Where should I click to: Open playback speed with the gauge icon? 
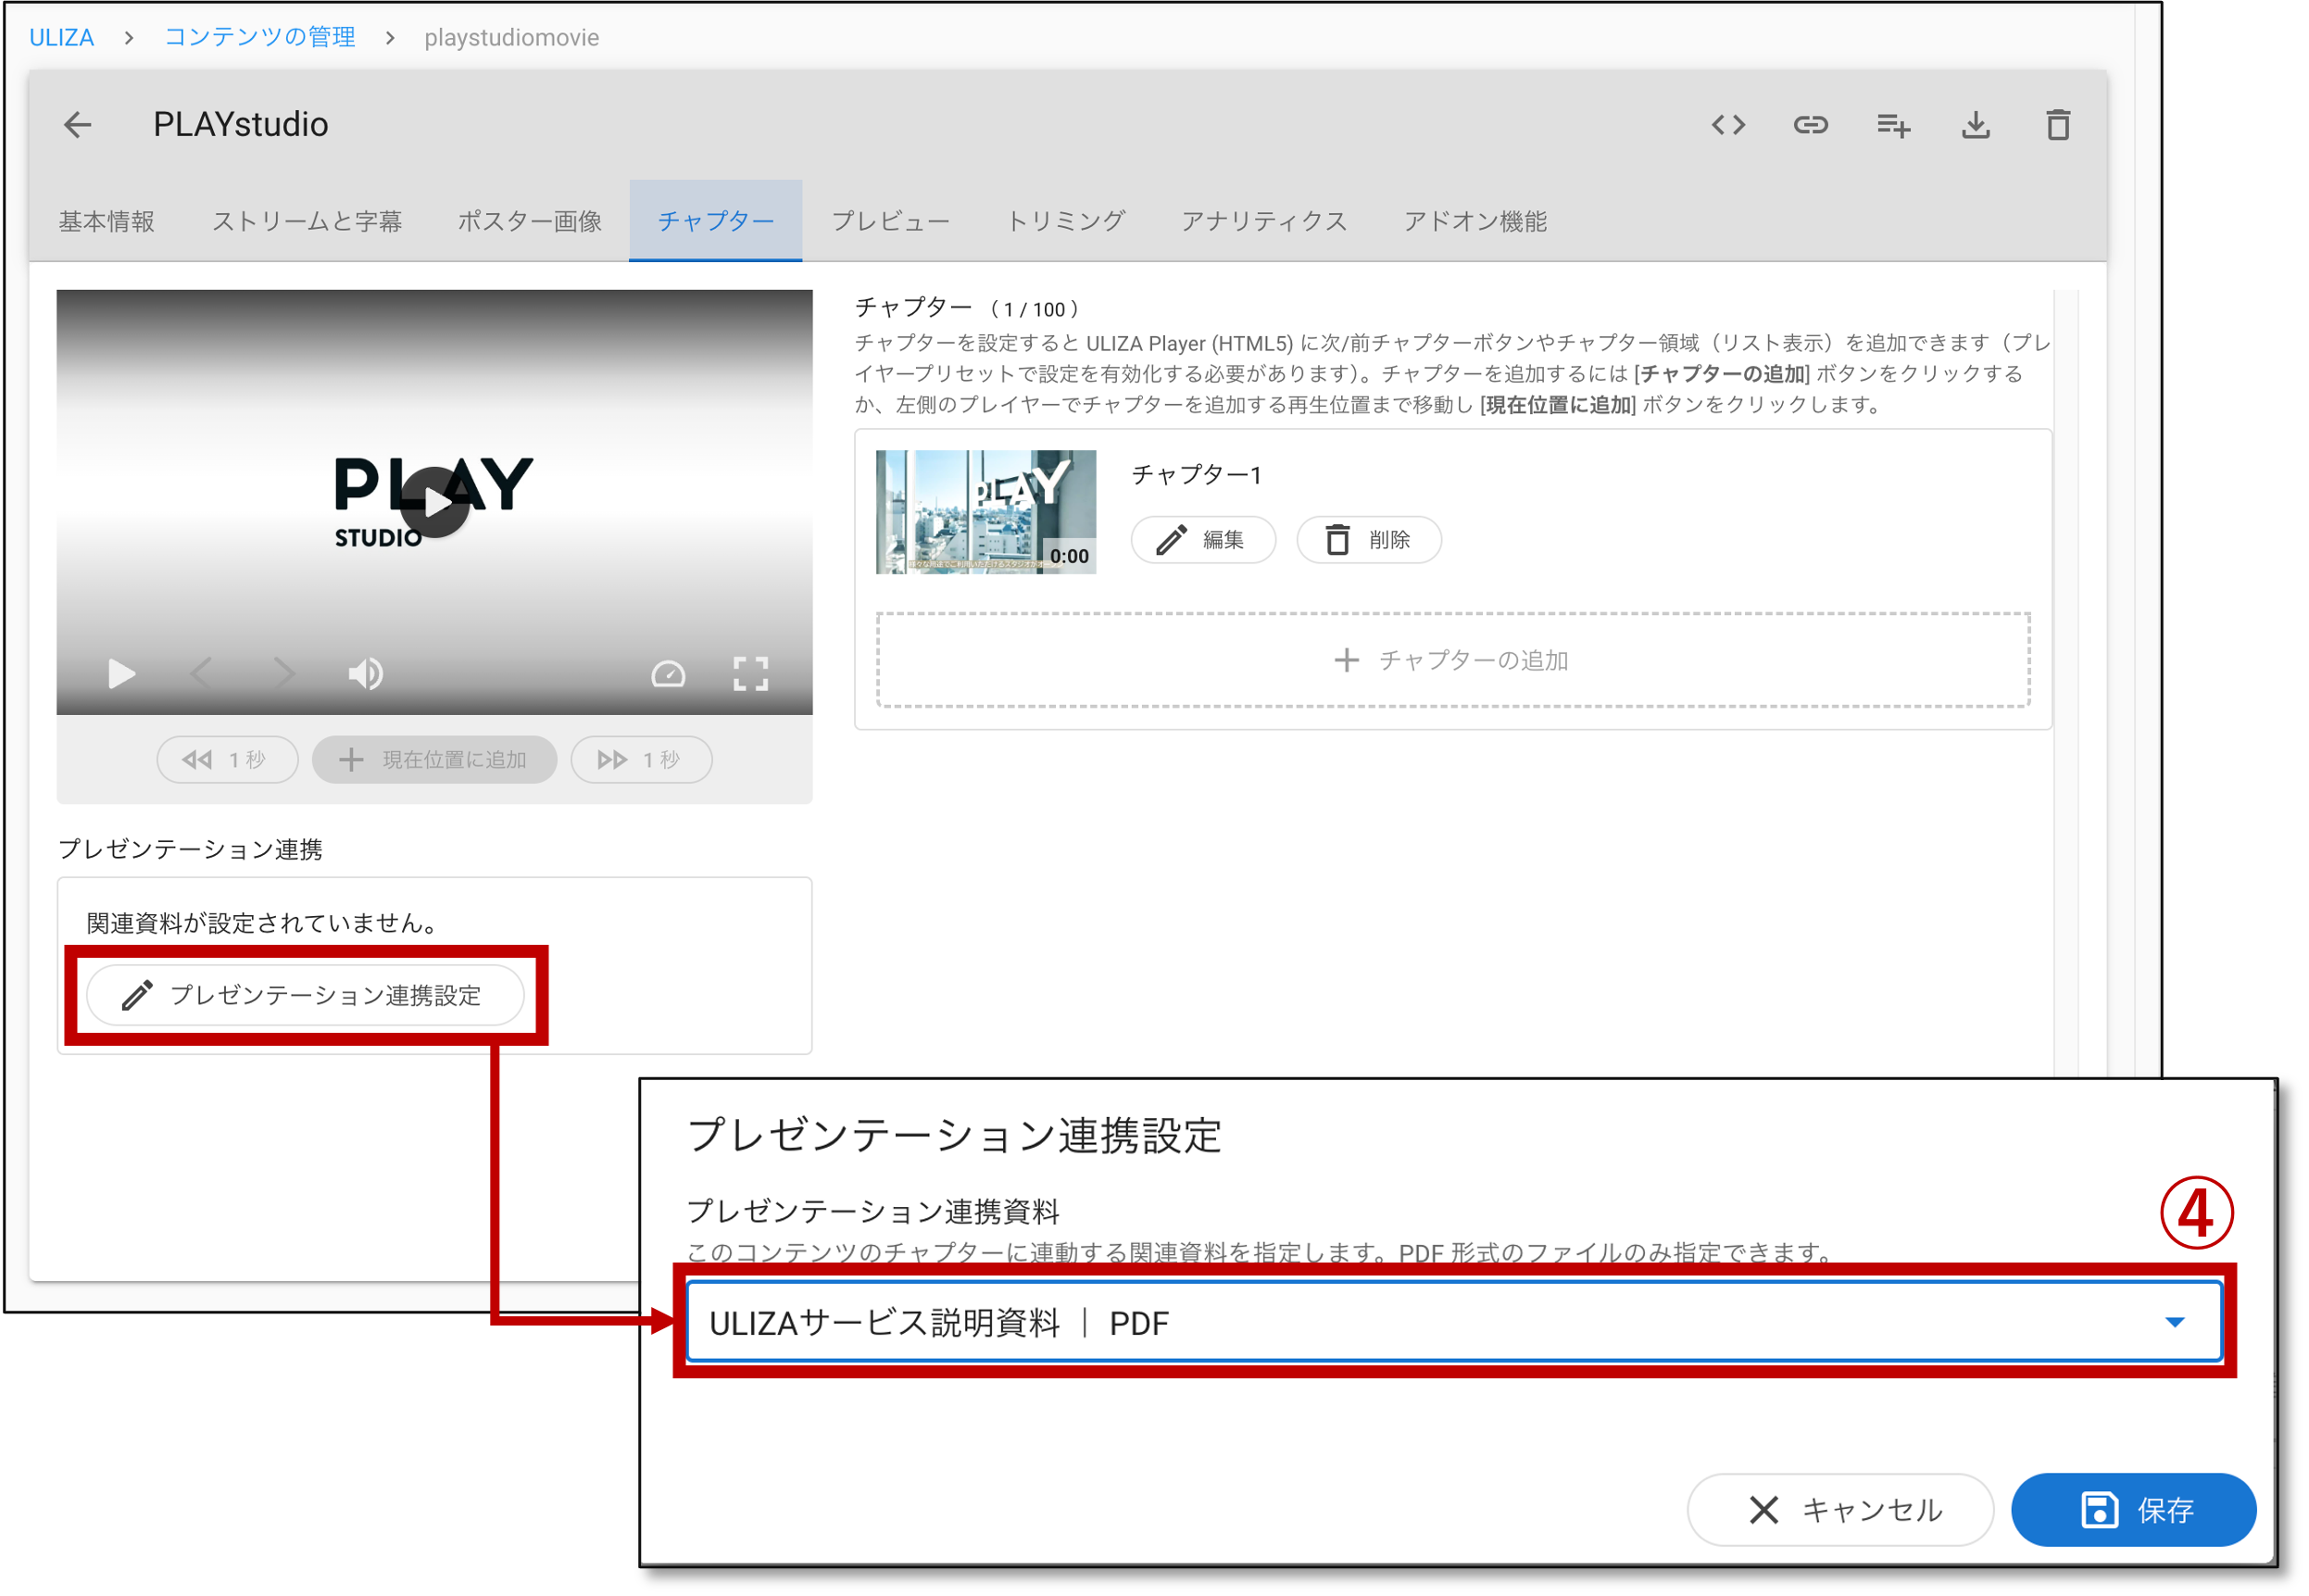tap(669, 674)
